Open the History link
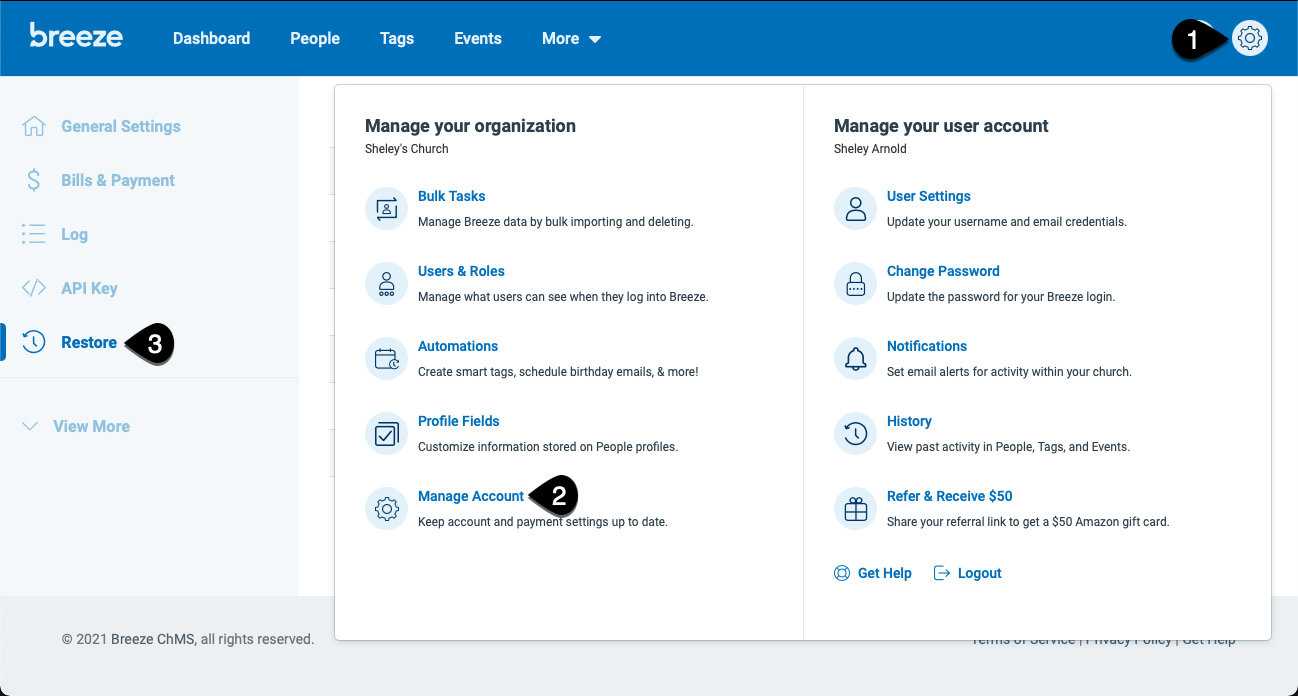 [909, 421]
